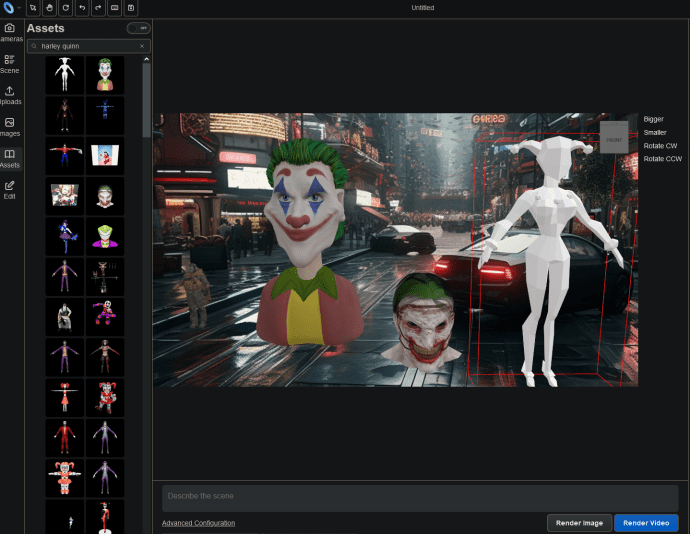Click the FRONT view cube
Screen dimensions: 690x534
[x=614, y=137]
